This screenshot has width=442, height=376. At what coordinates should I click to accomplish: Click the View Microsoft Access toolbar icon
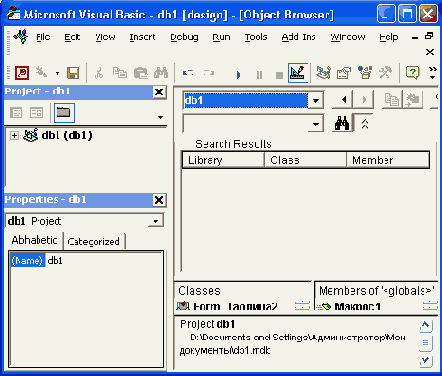click(x=22, y=73)
